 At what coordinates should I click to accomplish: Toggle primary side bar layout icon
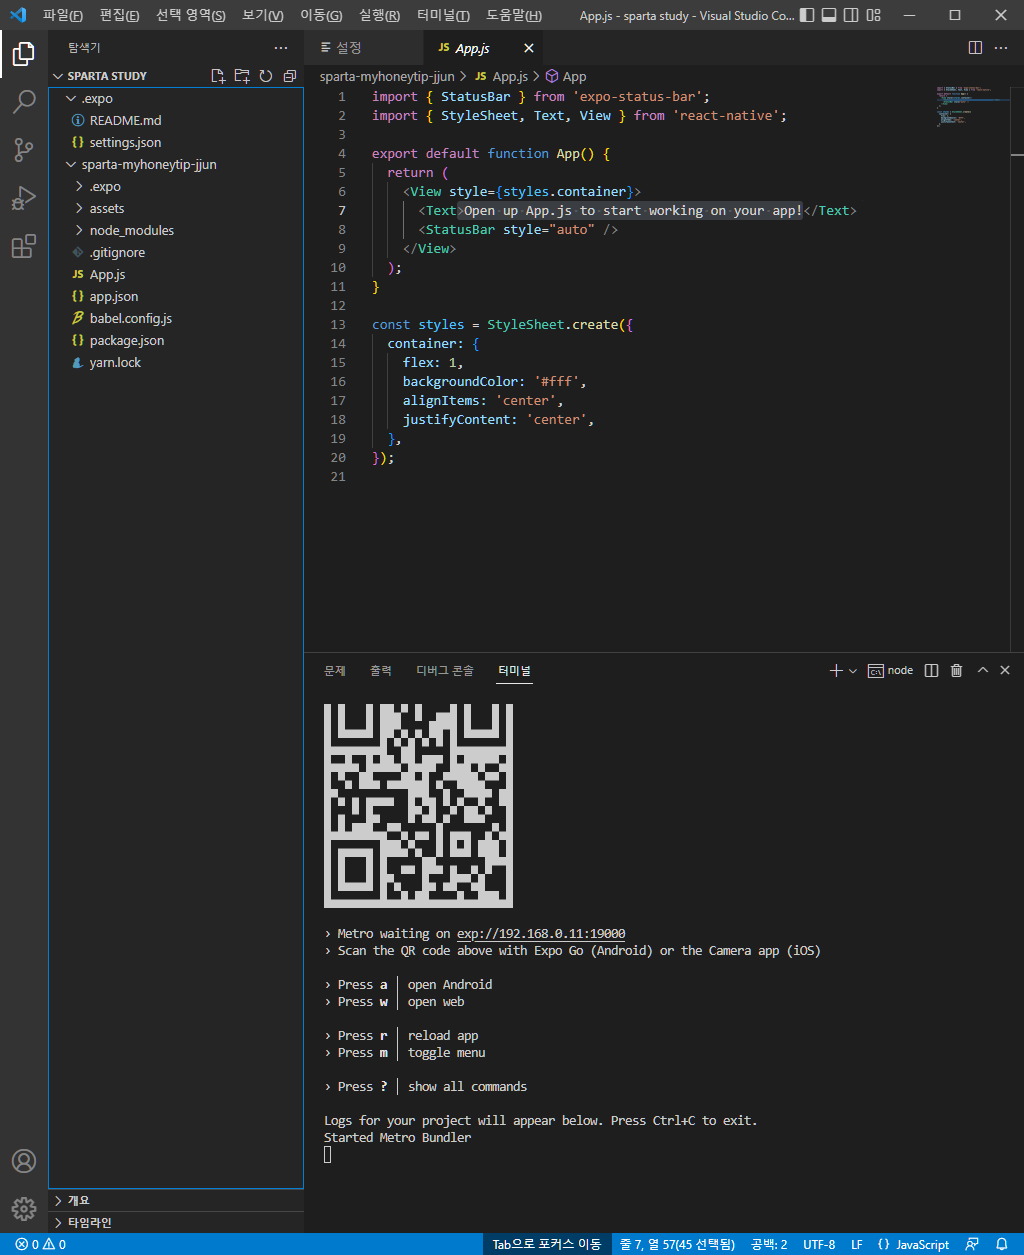pos(805,15)
